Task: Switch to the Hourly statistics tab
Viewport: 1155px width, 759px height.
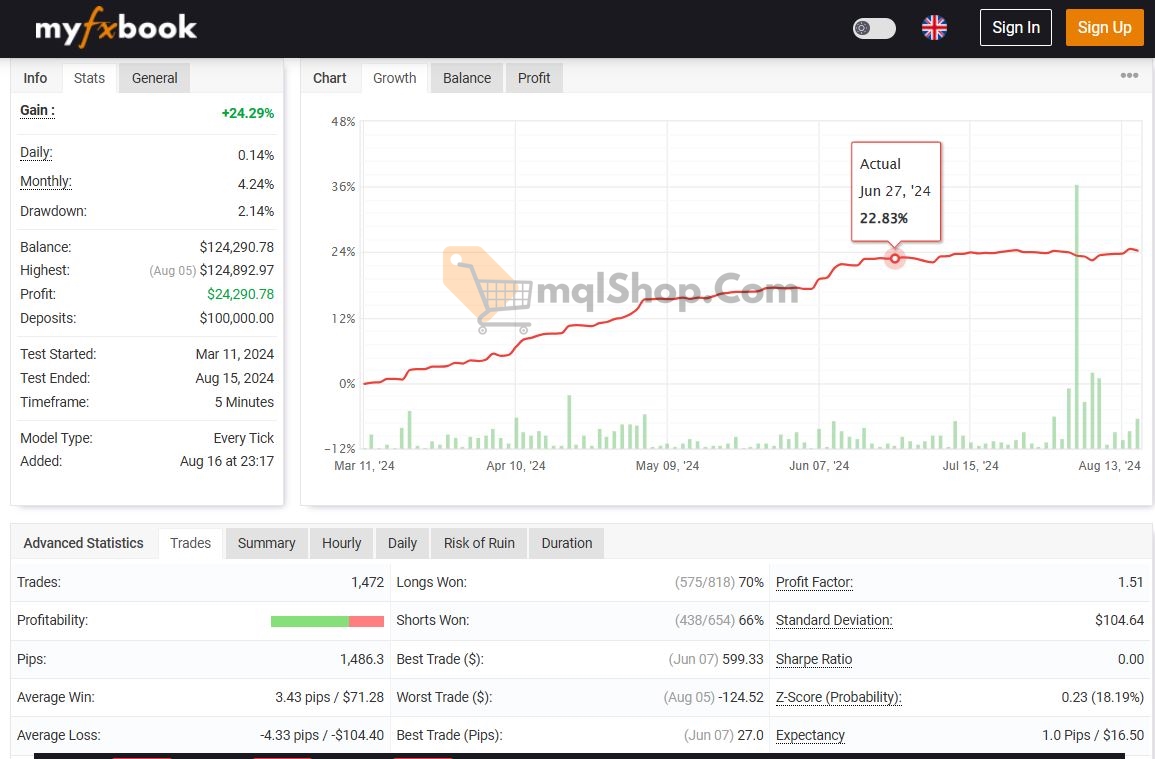Action: coord(341,543)
